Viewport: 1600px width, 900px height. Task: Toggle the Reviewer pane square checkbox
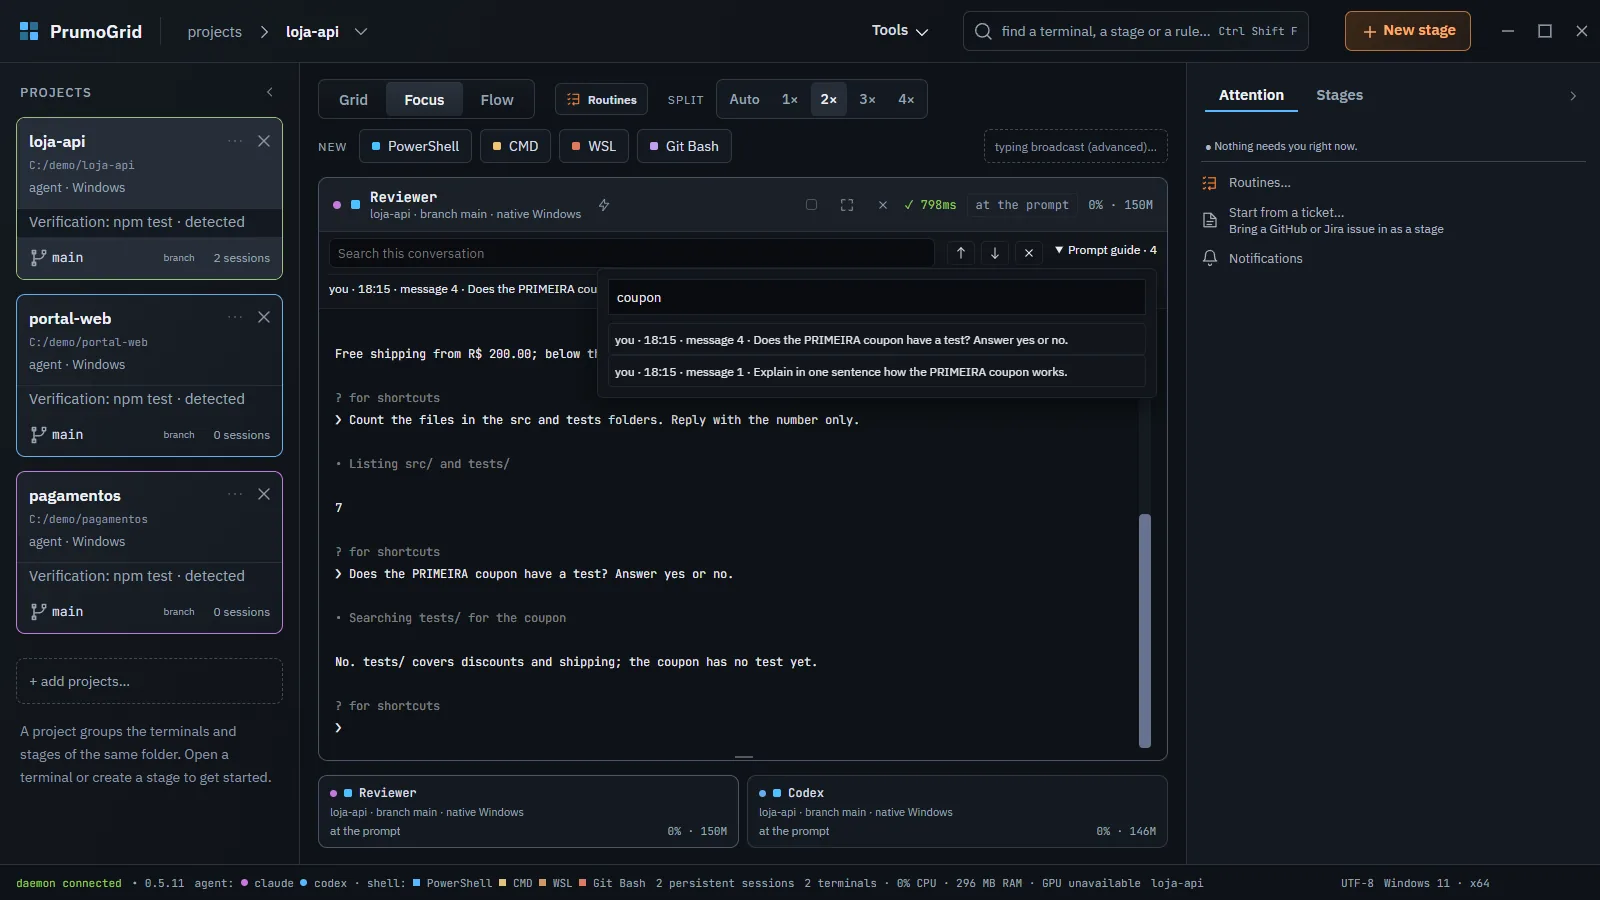pos(811,205)
